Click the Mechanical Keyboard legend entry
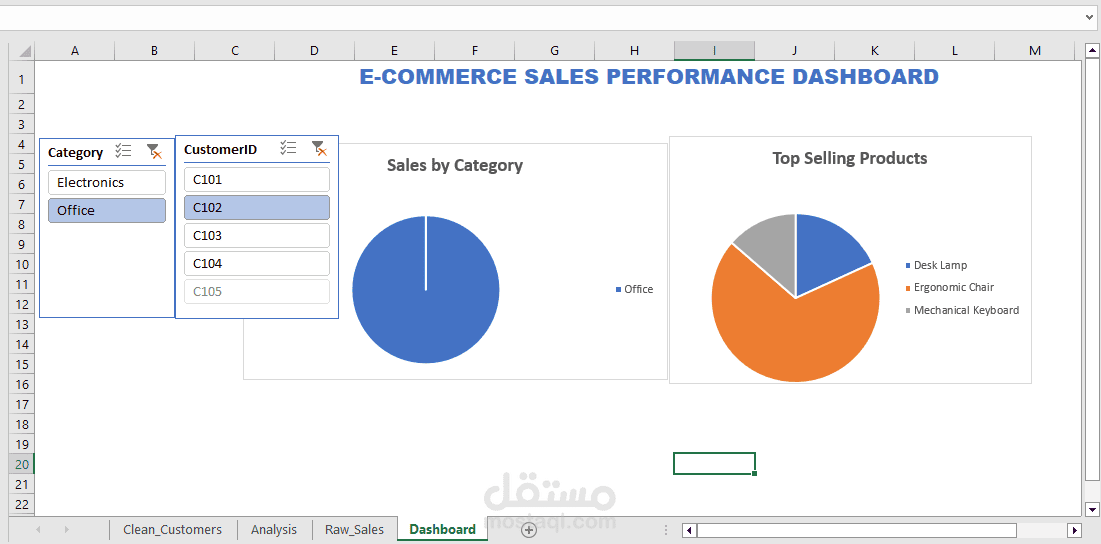 962,310
